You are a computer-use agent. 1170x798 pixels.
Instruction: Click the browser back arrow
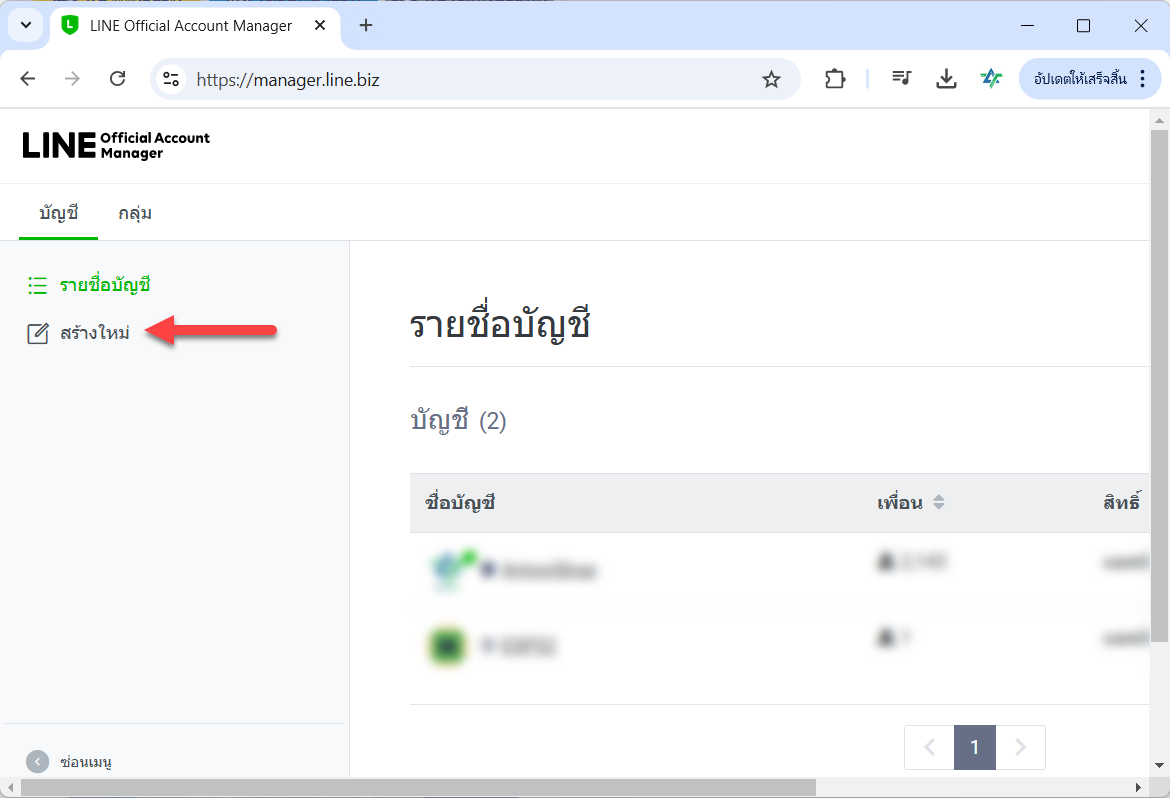28,78
